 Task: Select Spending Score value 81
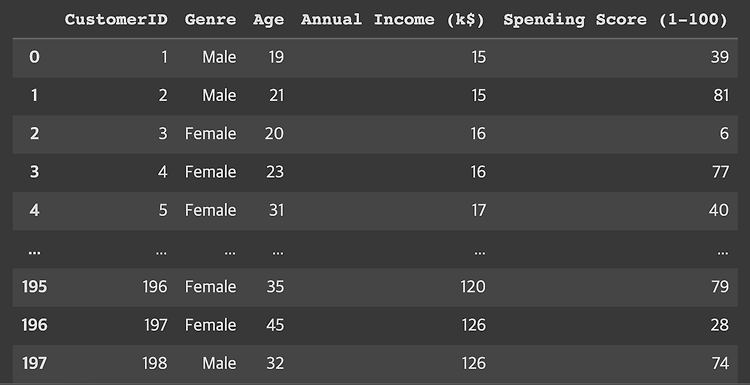pos(720,96)
